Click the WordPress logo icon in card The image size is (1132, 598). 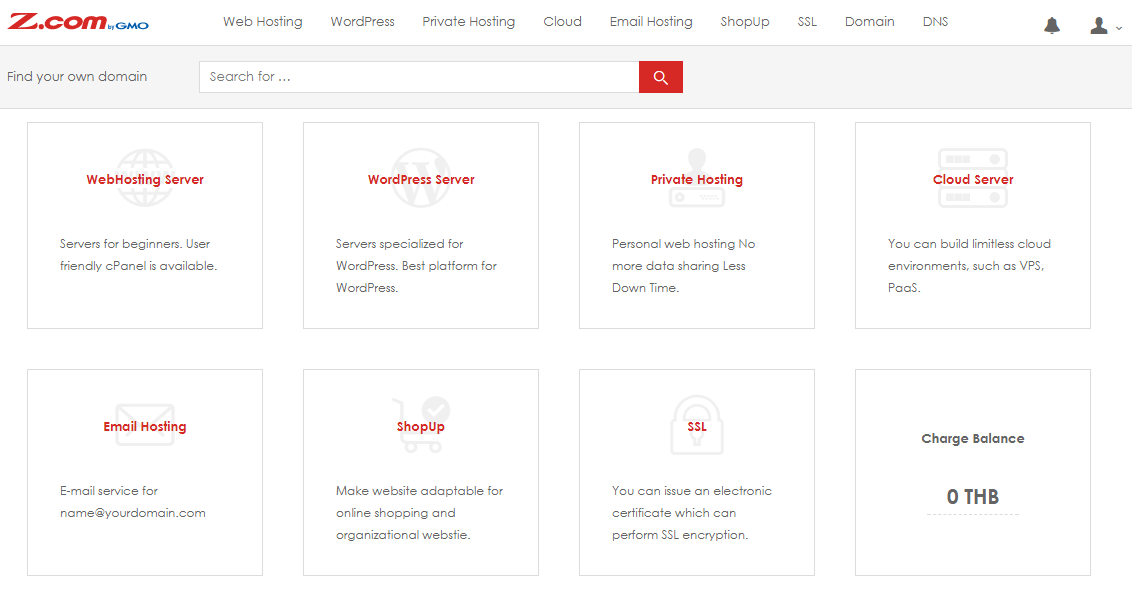(421, 178)
